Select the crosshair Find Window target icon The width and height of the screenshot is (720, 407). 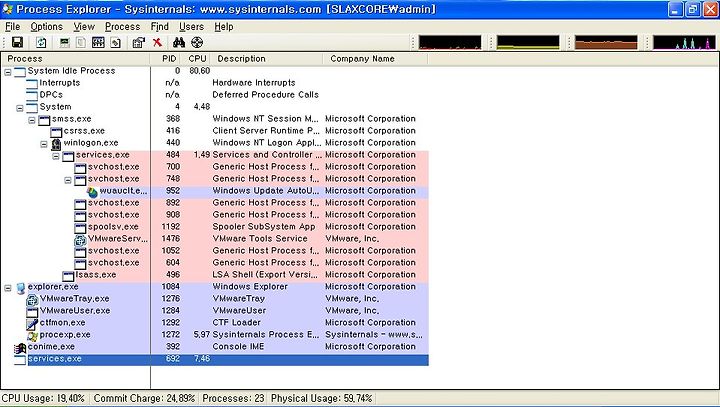point(197,43)
